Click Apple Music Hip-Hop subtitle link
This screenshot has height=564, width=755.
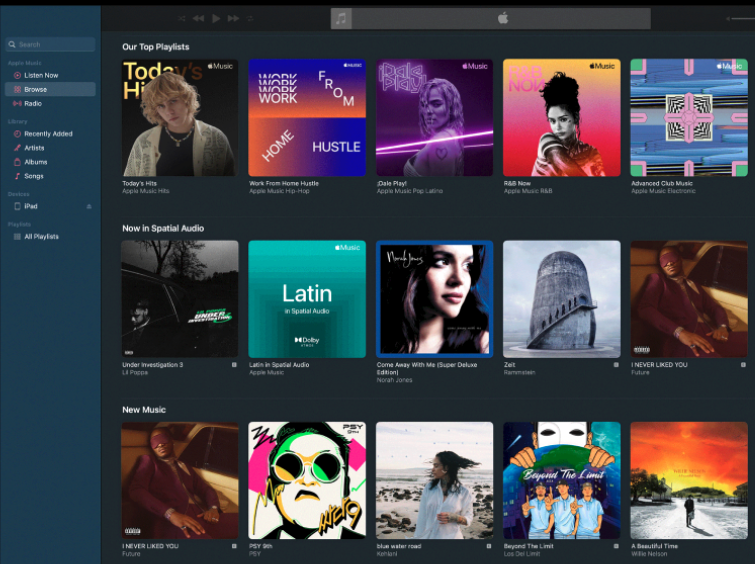(x=279, y=191)
